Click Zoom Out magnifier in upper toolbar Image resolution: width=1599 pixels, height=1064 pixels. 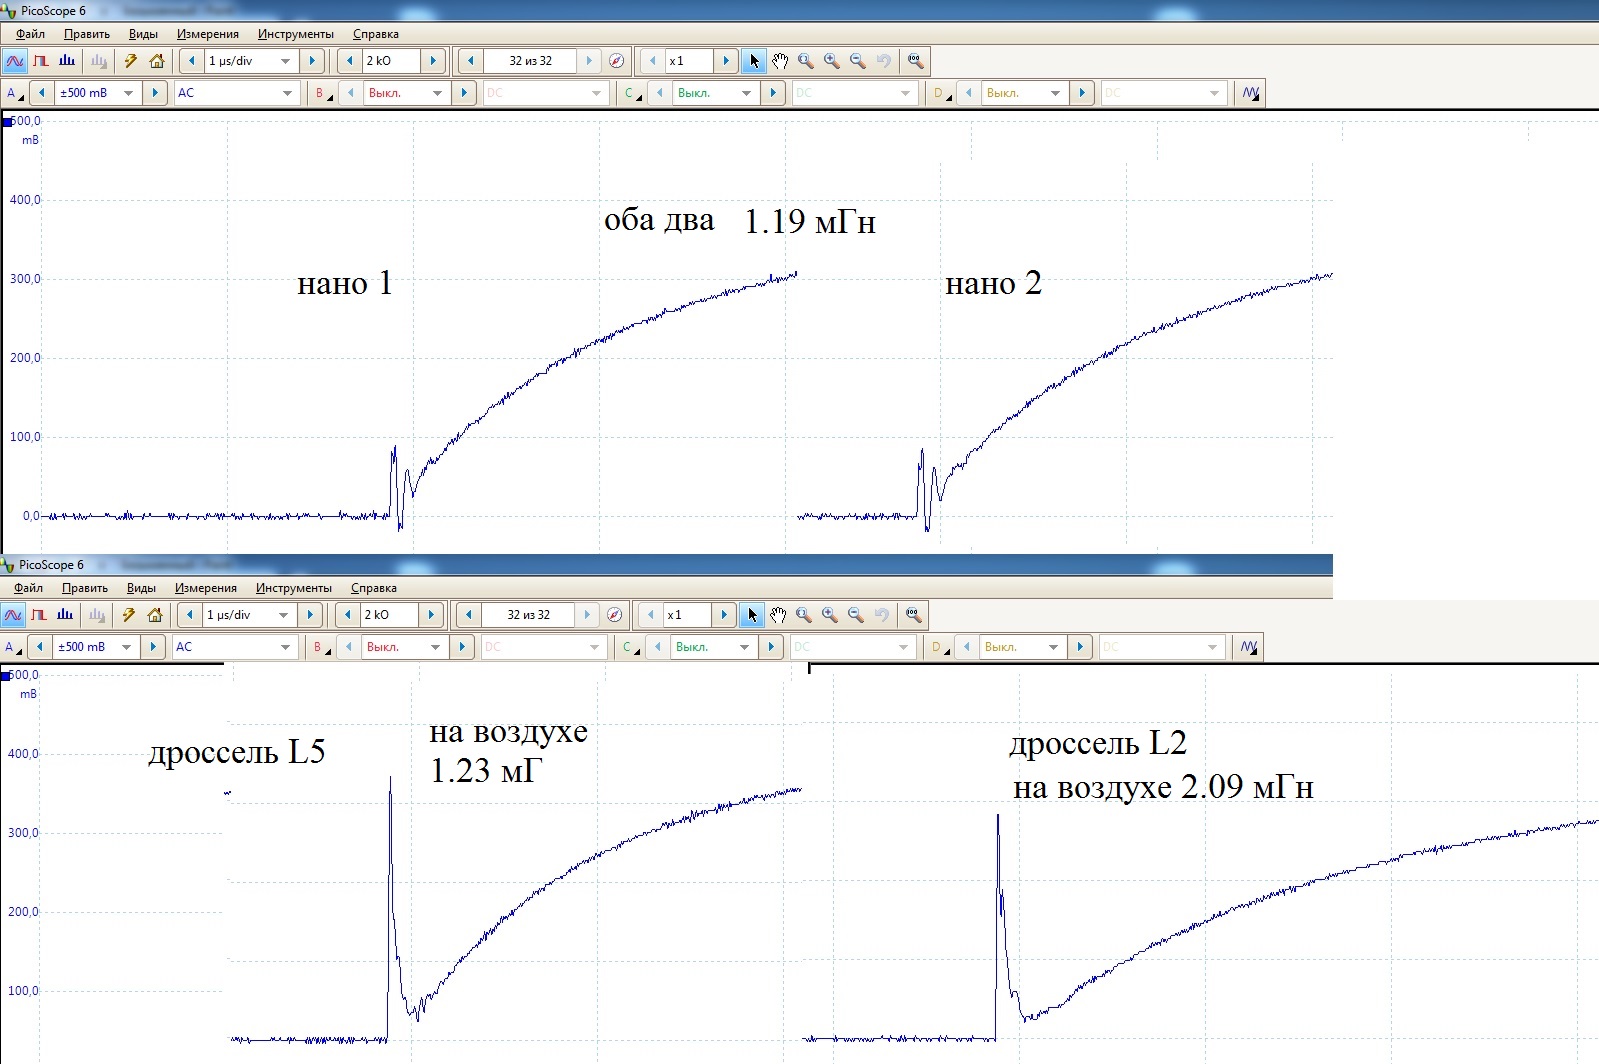pos(858,61)
